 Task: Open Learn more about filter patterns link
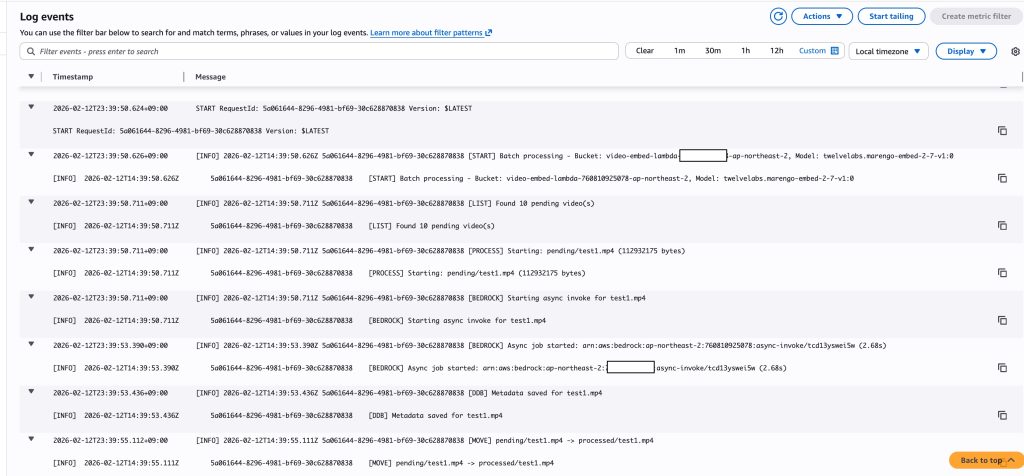430,33
